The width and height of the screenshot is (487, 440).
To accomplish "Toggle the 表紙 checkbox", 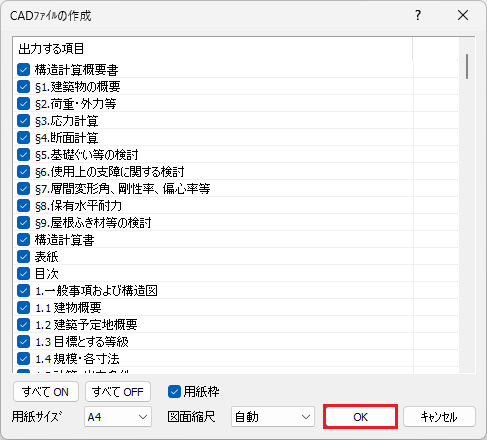I will pos(23,257).
